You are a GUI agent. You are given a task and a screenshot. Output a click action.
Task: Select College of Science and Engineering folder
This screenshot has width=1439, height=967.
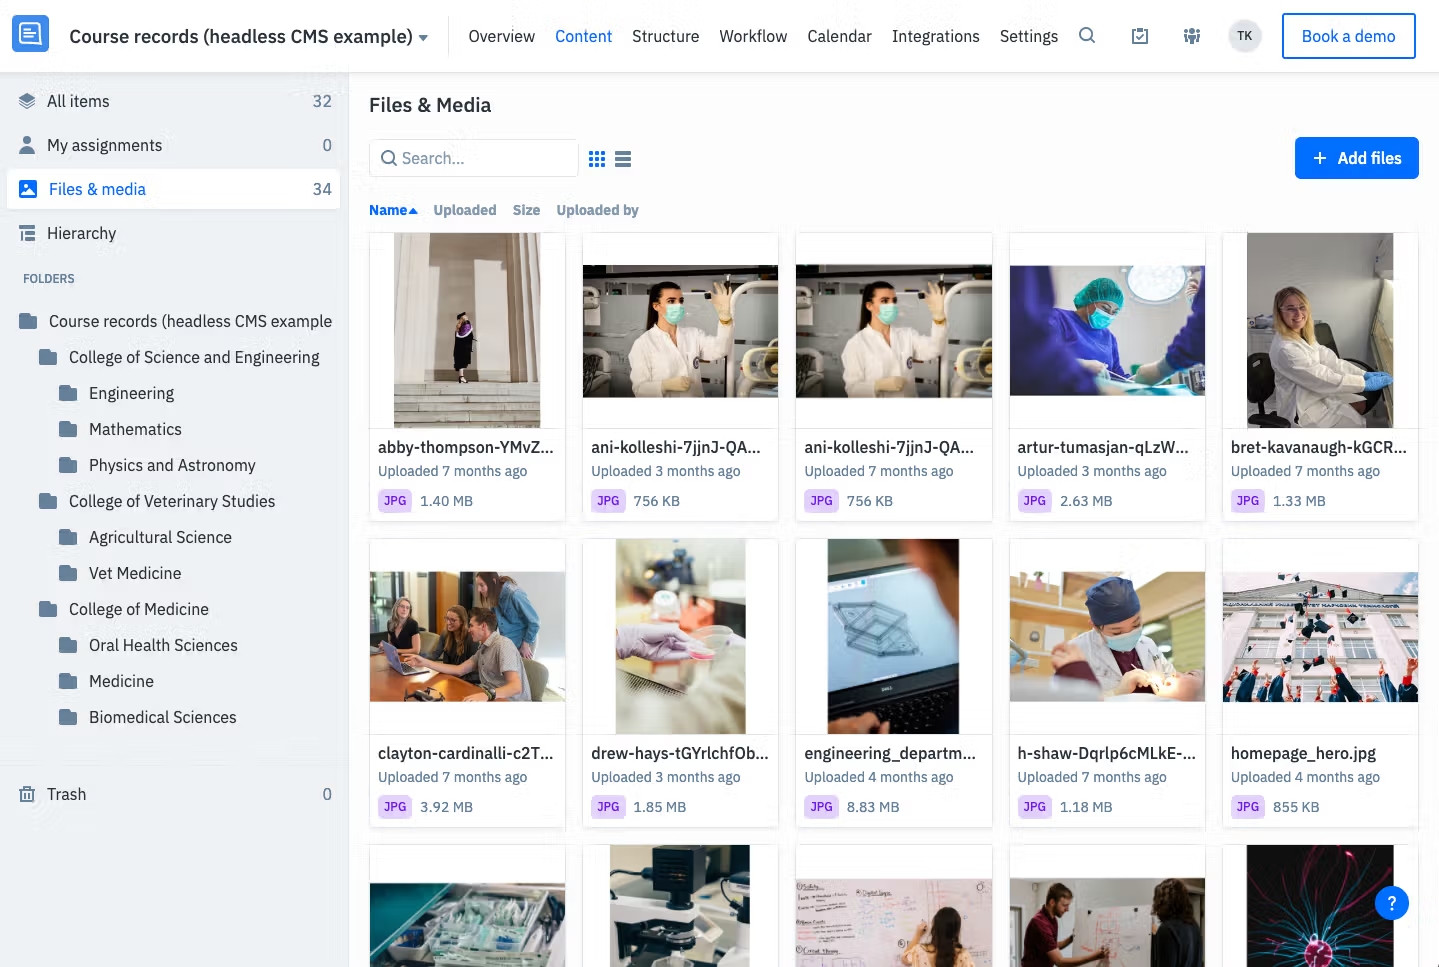(x=194, y=357)
